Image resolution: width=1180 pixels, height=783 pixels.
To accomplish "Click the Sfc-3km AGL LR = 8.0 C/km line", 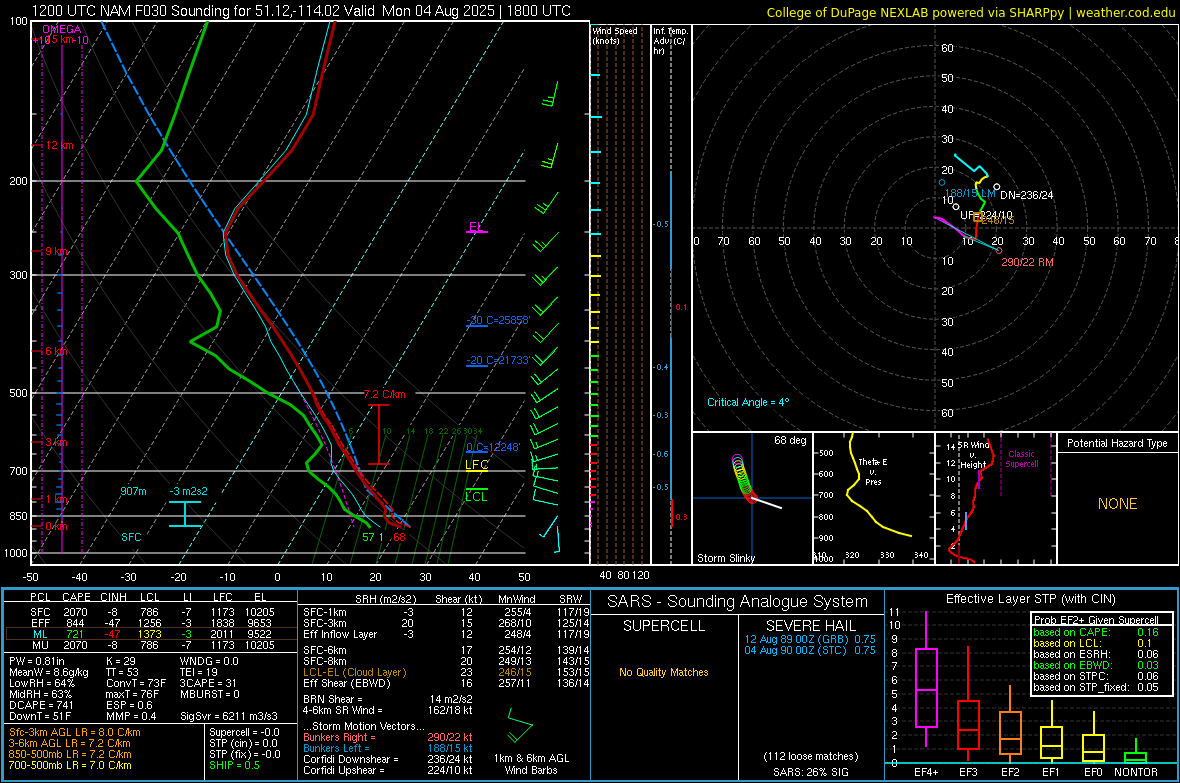I will pos(75,732).
